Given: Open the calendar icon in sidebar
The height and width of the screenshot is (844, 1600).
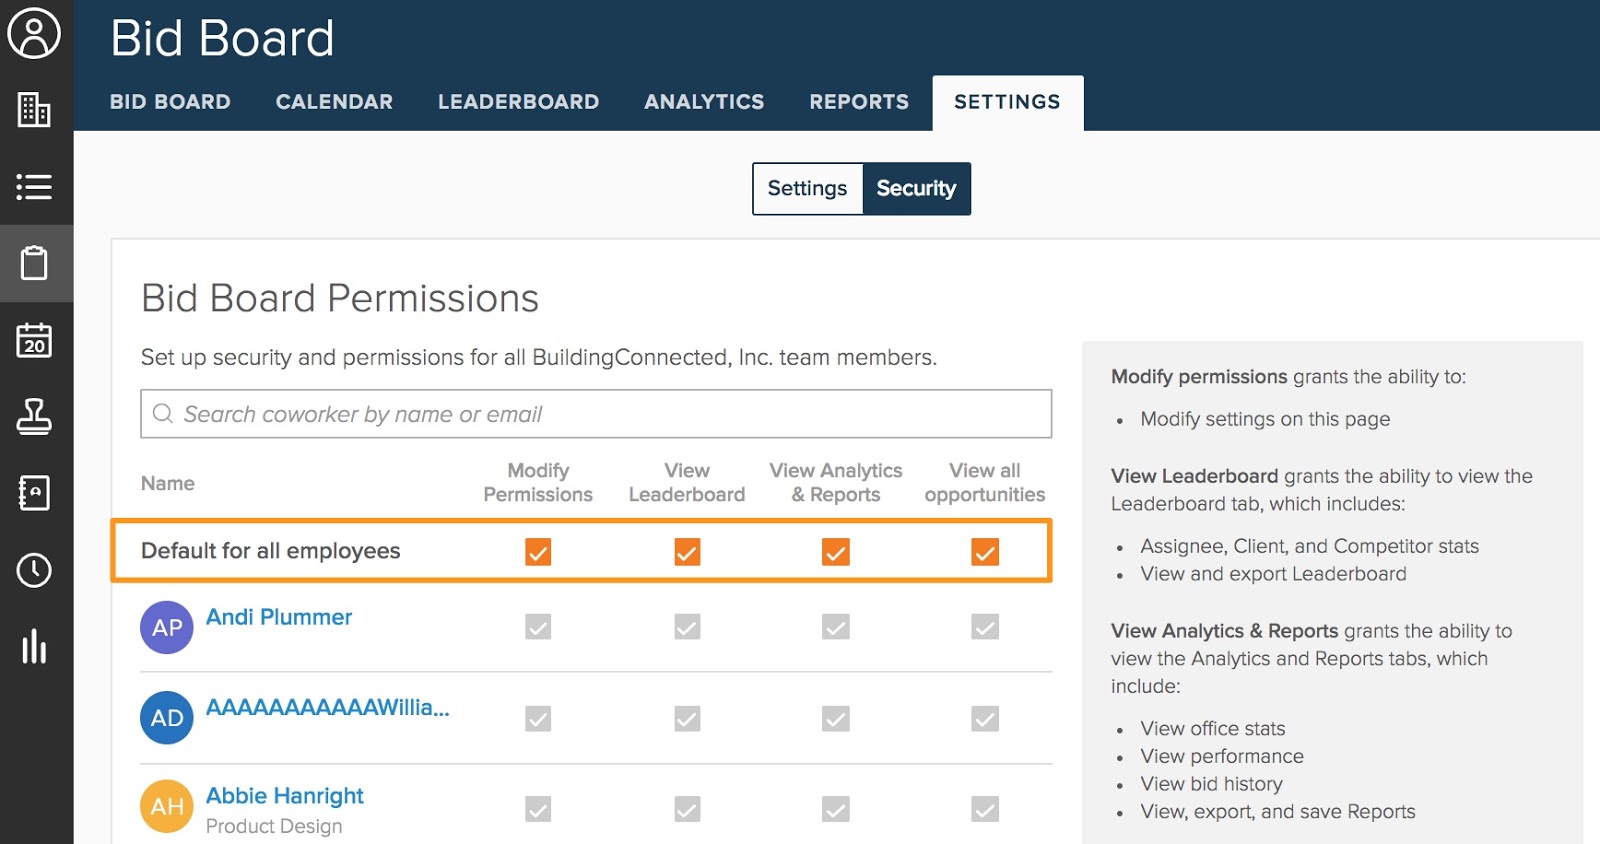Looking at the screenshot, I should tap(35, 340).
